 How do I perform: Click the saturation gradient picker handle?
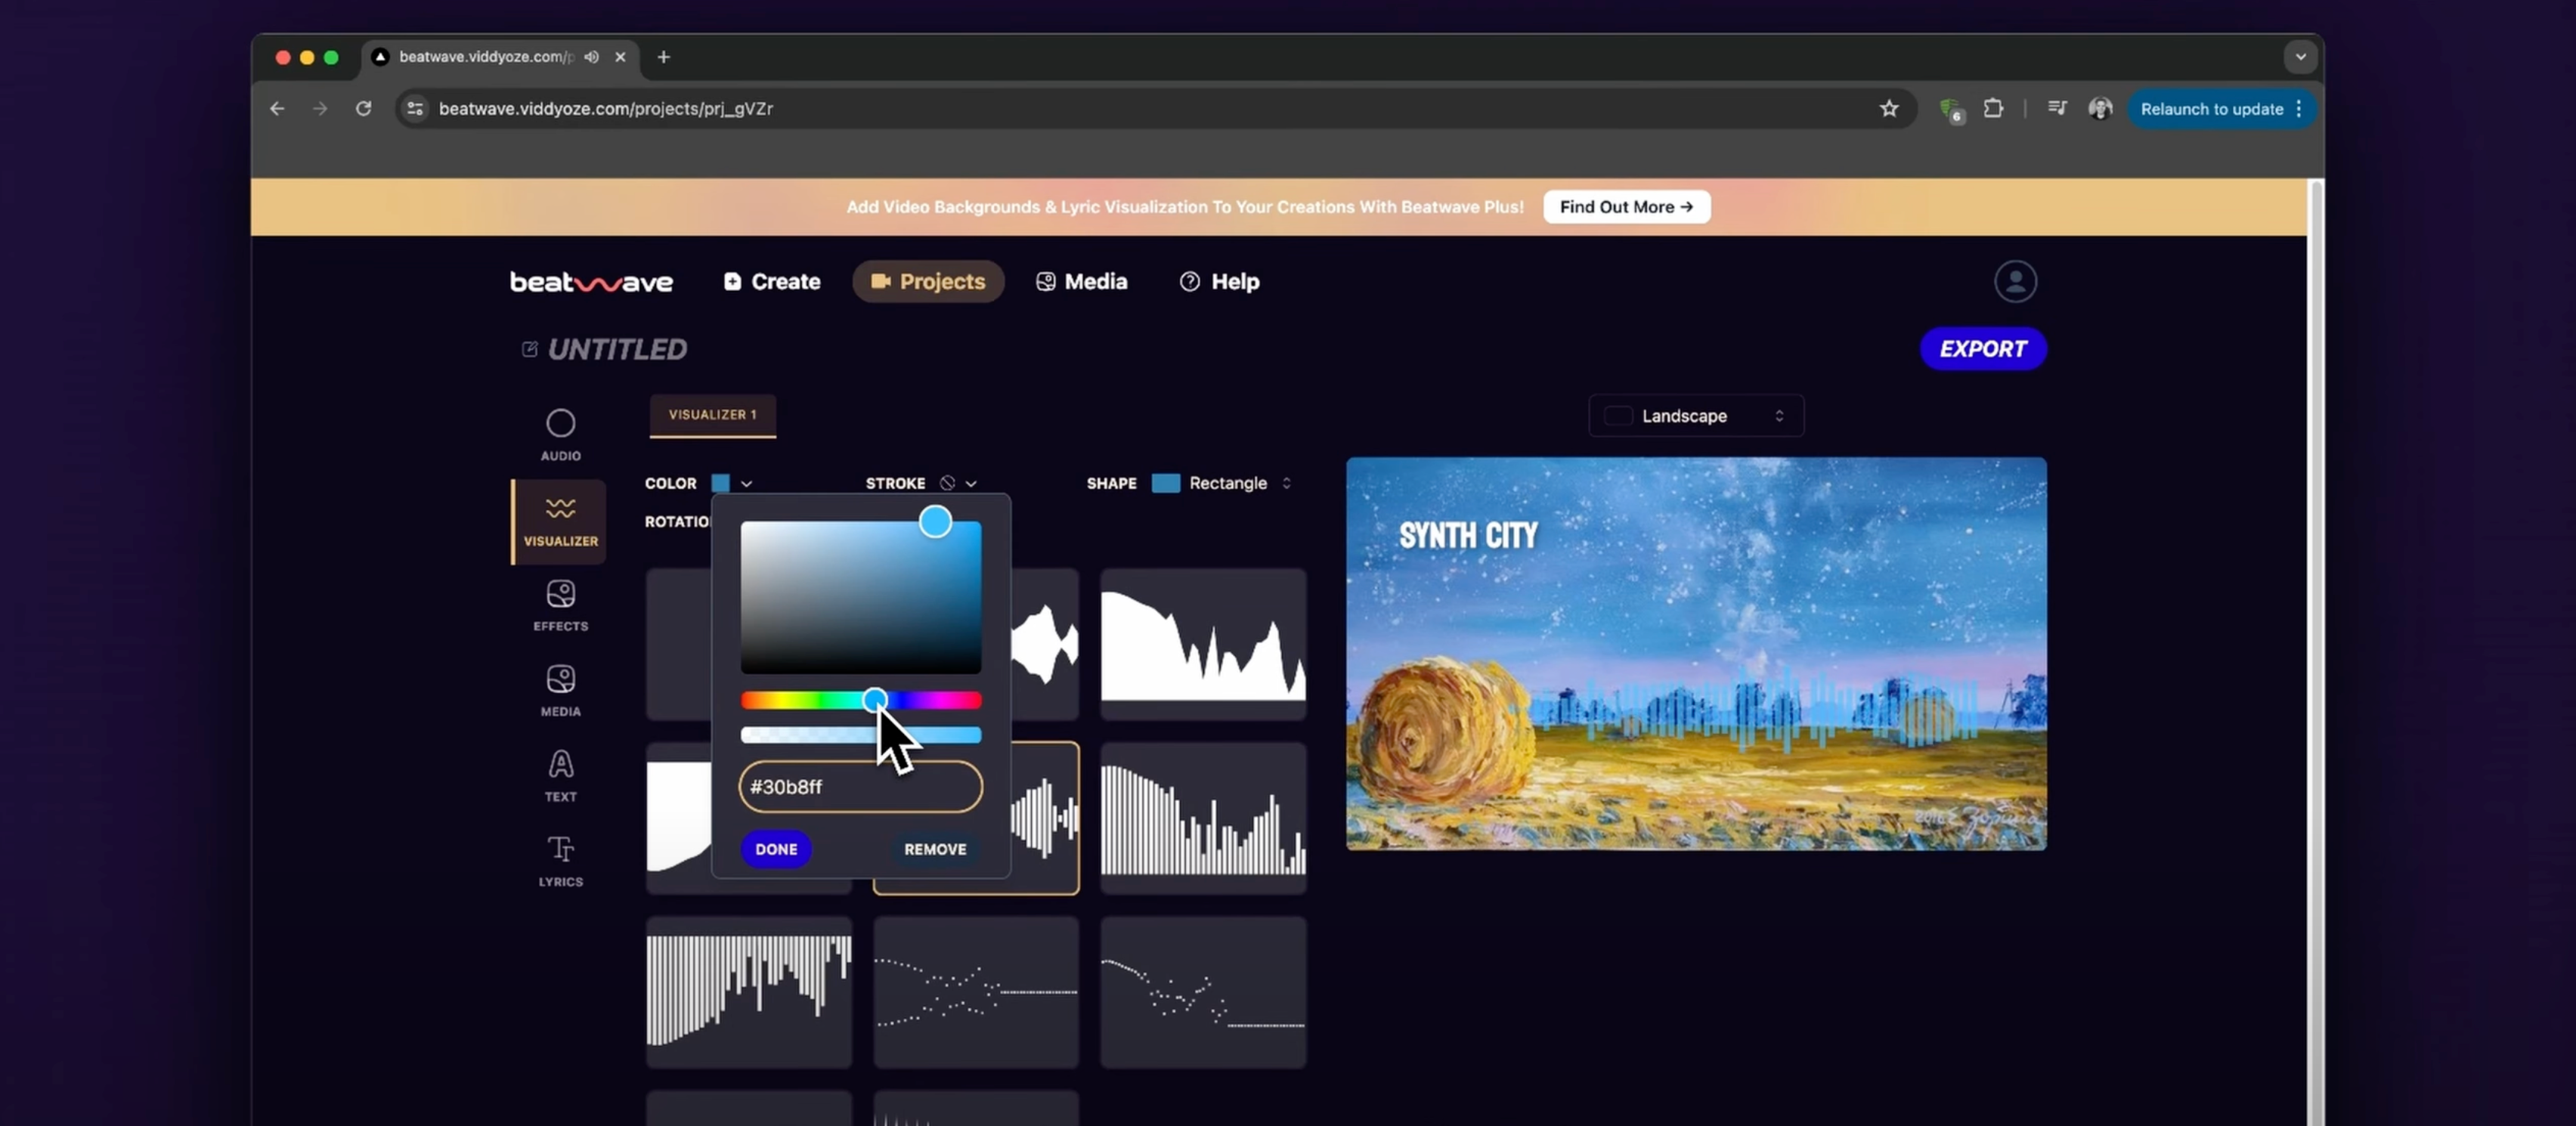[x=935, y=521]
